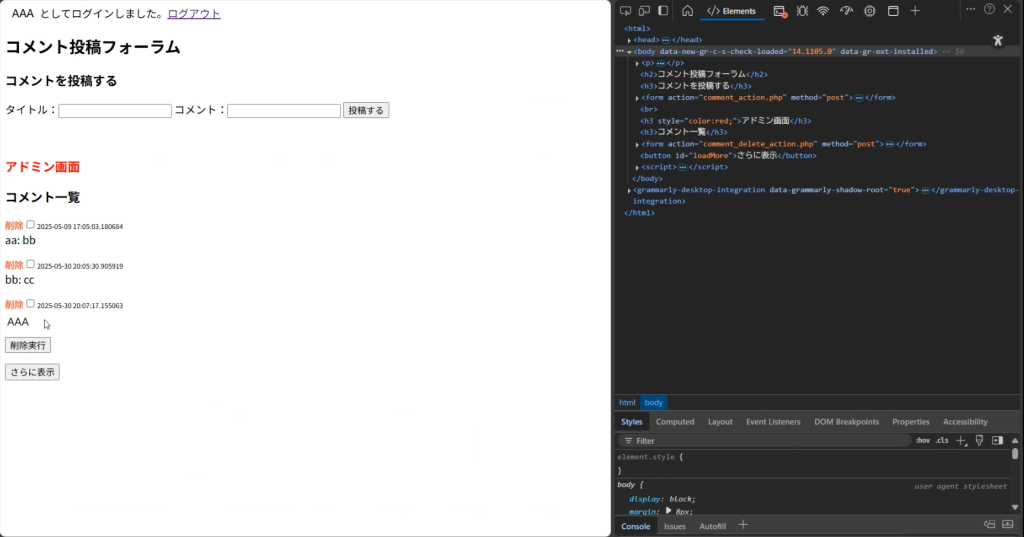This screenshot has width=1024, height=537.
Task: Open the DevTools Welcome home icon
Action: pyautogui.click(x=687, y=10)
